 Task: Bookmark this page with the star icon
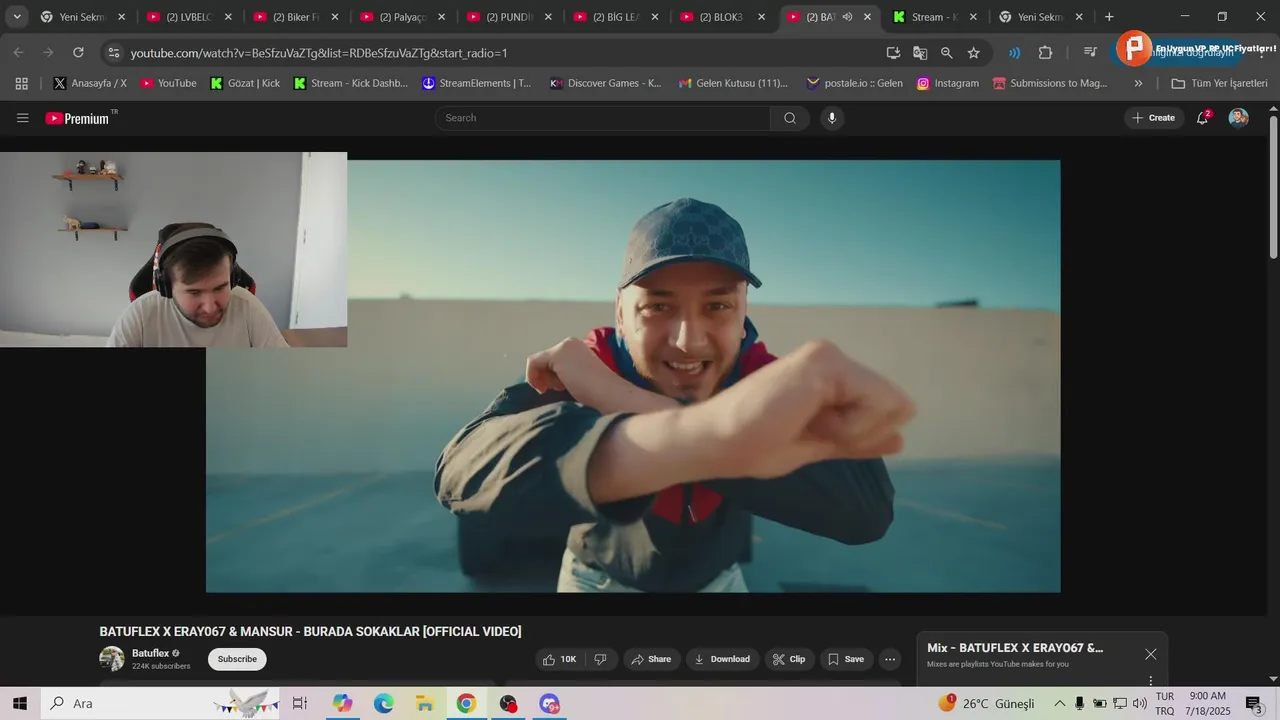tap(973, 53)
